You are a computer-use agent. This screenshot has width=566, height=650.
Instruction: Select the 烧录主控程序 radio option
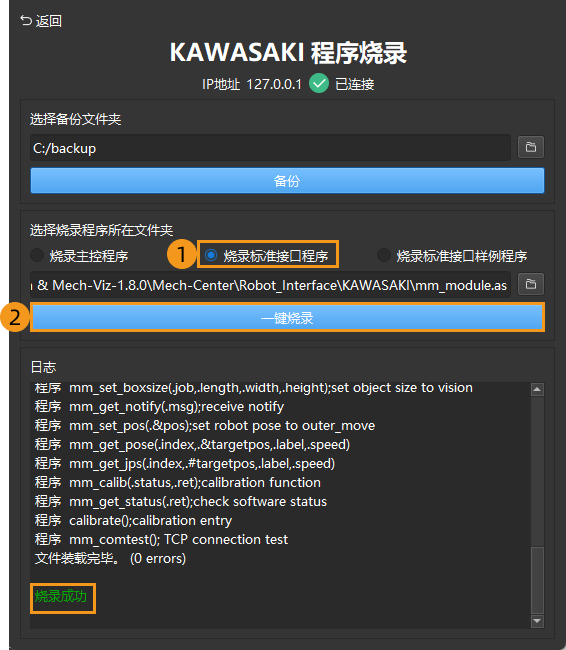click(79, 256)
